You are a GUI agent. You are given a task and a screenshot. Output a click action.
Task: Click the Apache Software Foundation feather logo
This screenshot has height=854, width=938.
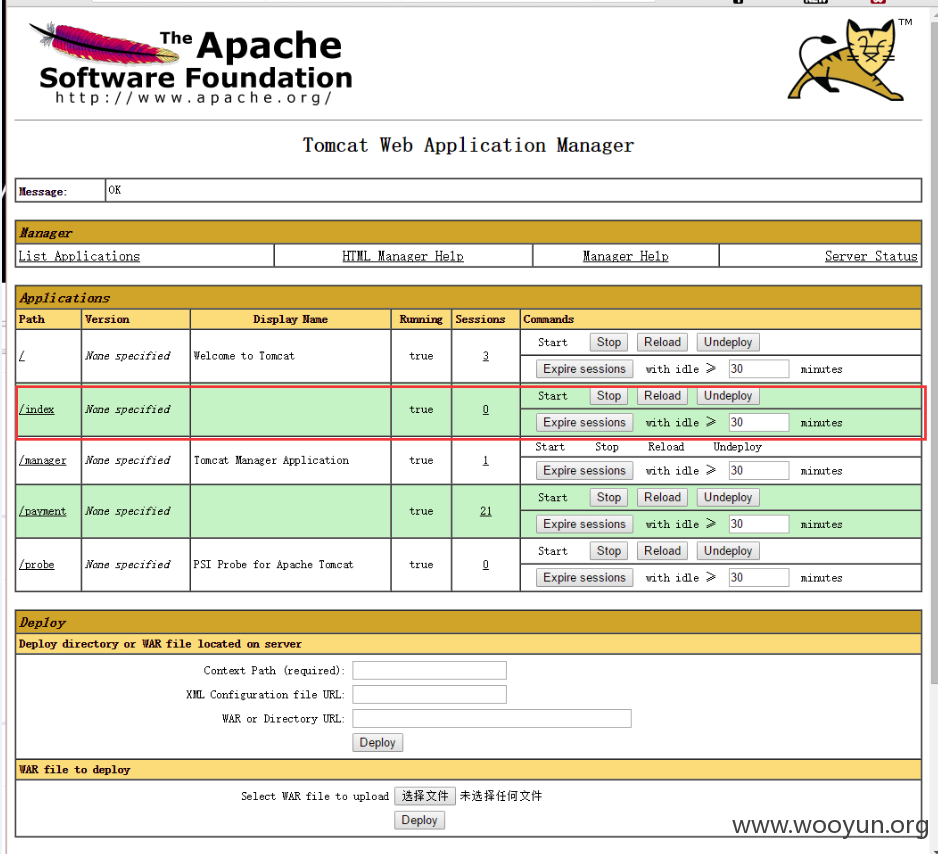coord(191,63)
